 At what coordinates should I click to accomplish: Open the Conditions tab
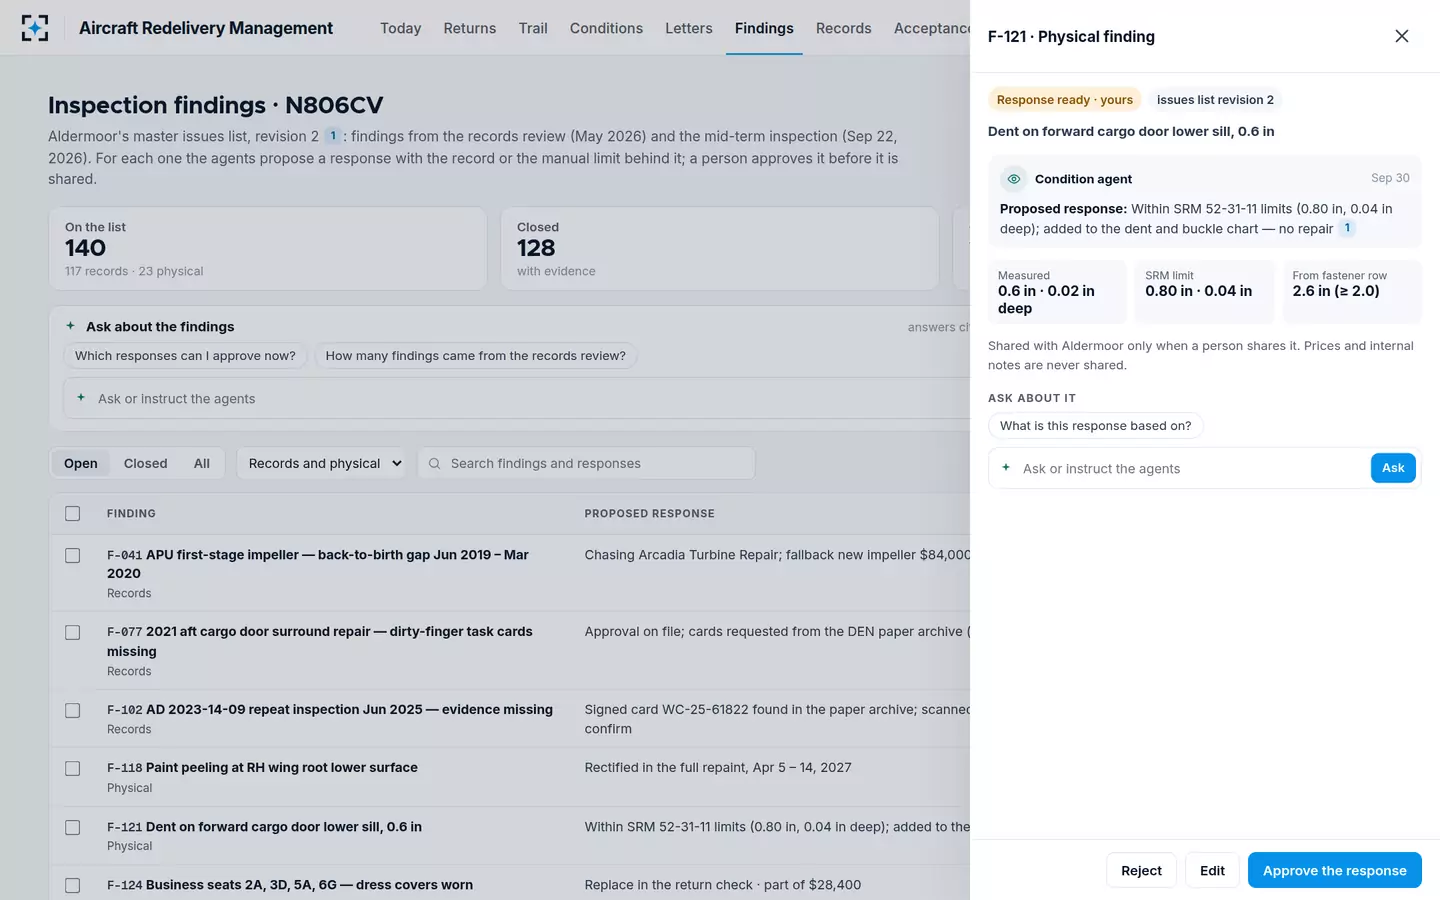[606, 28]
